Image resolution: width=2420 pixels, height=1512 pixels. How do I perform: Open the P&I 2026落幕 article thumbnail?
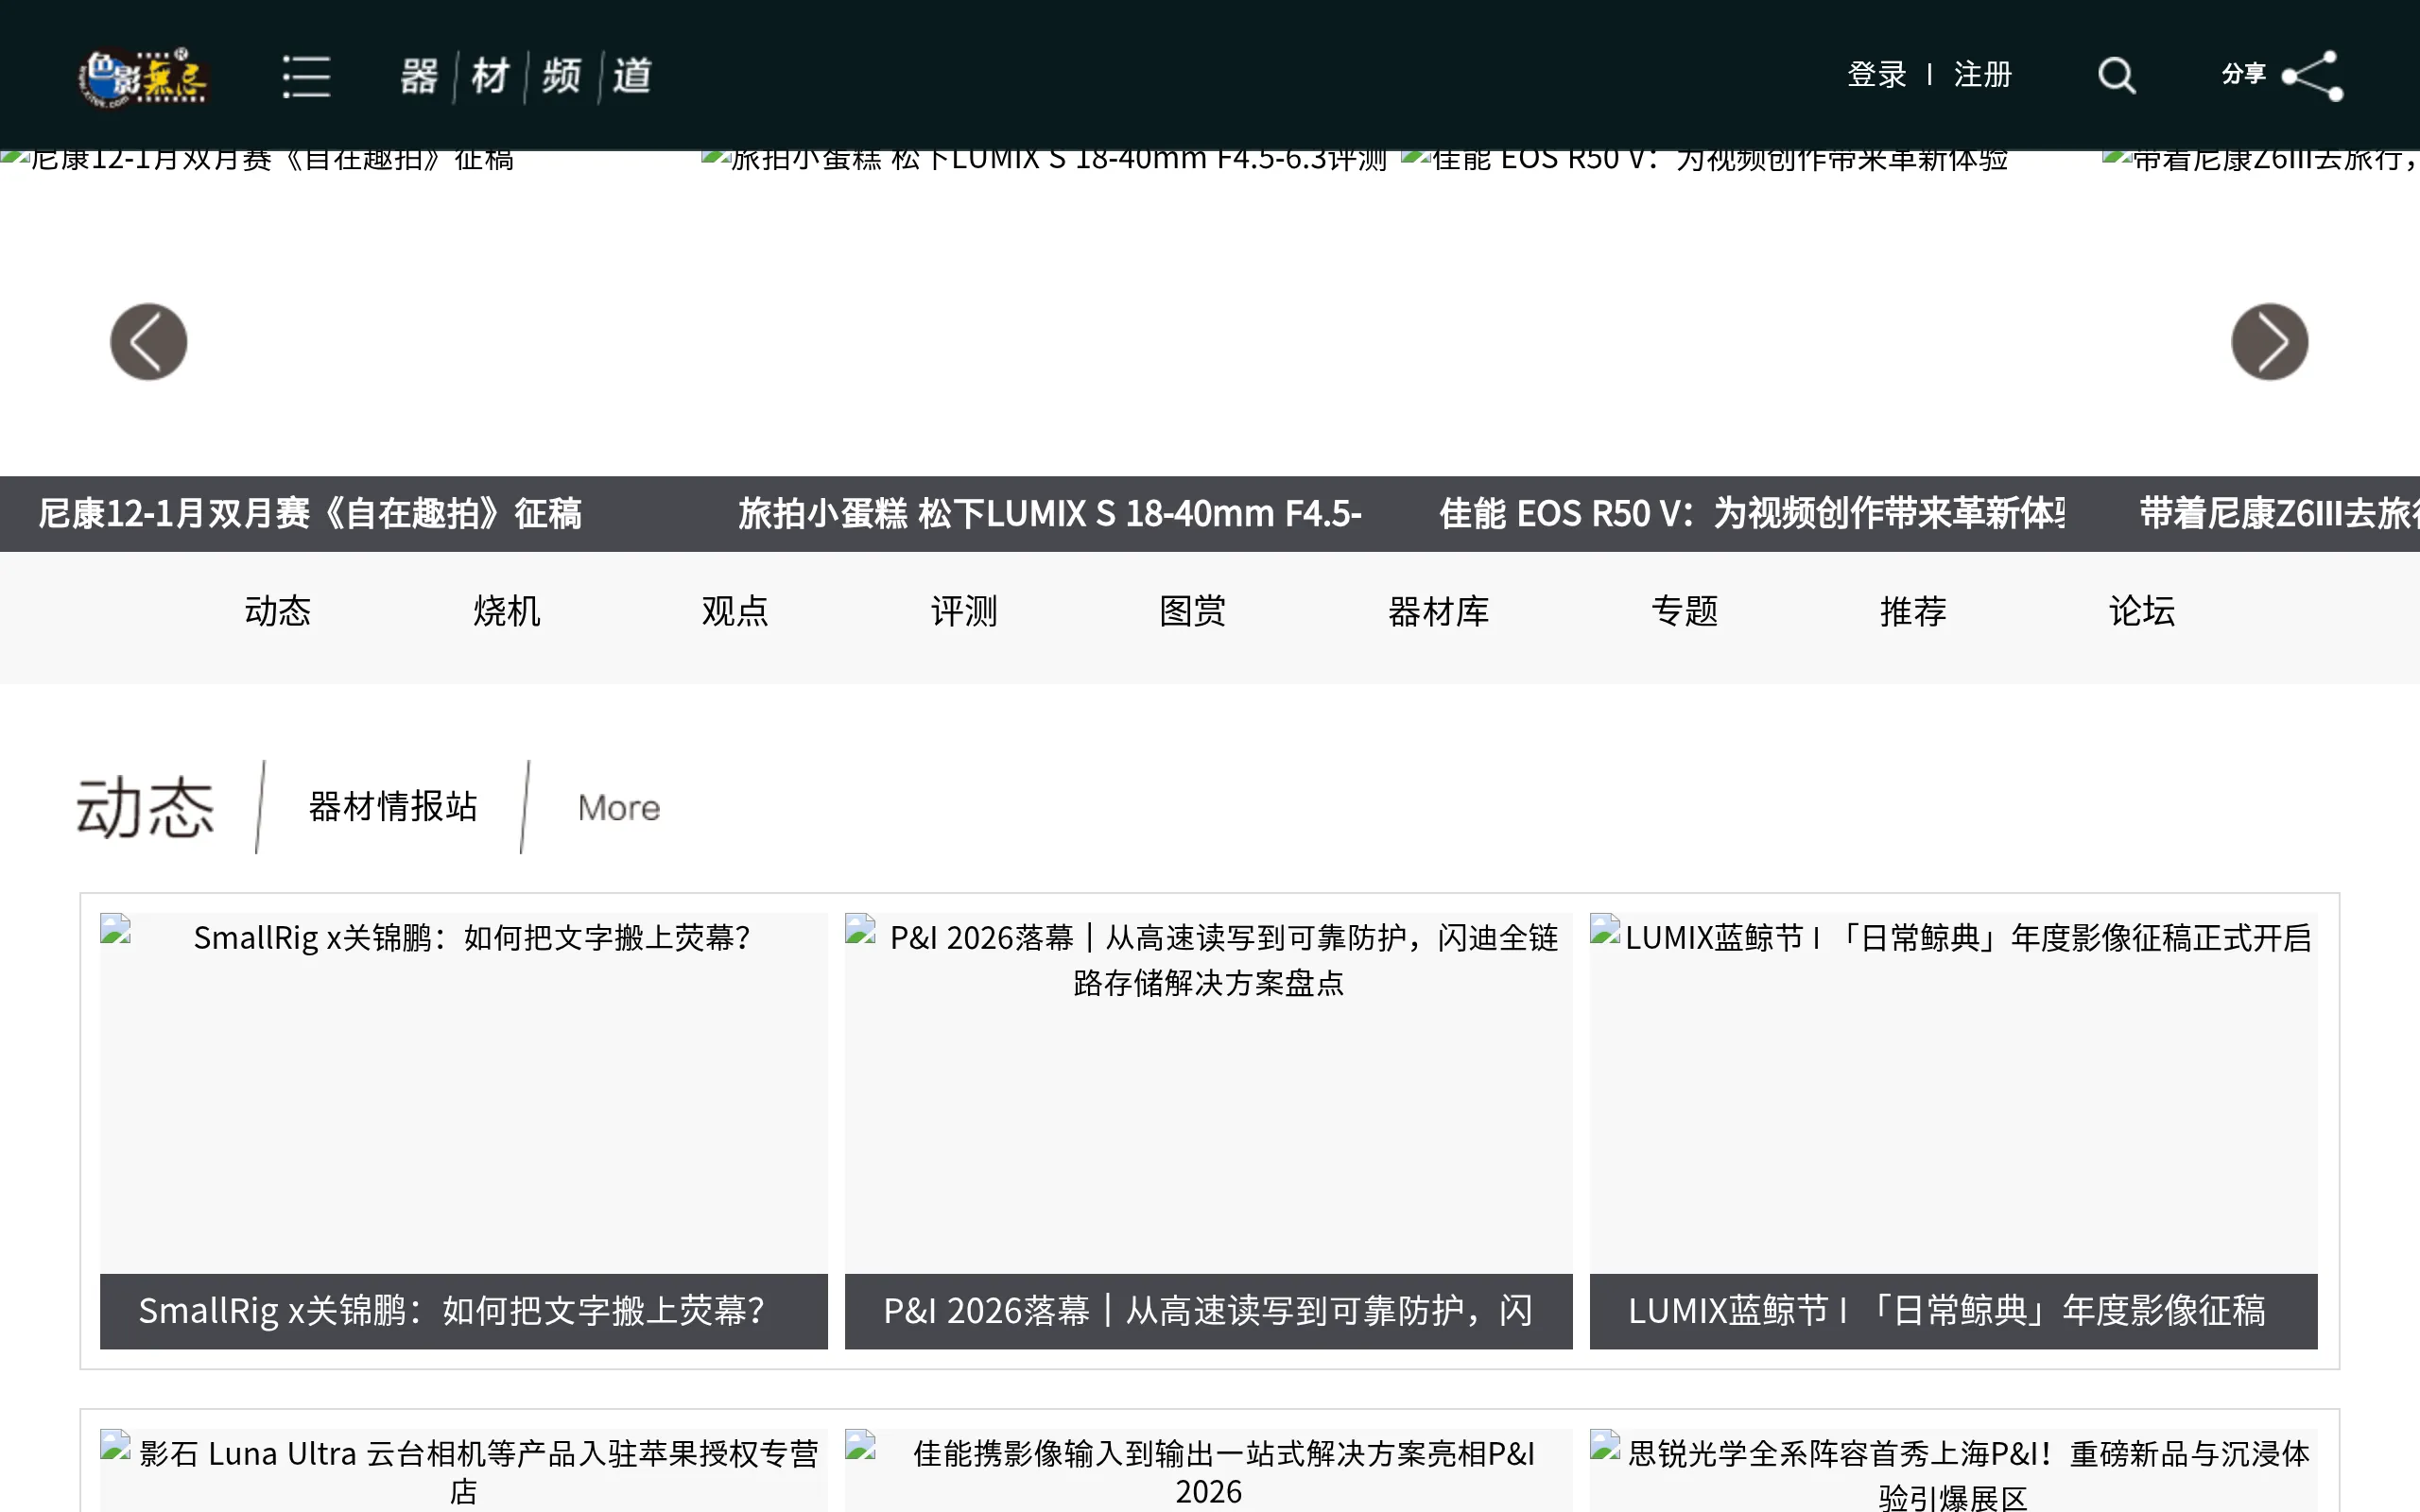(x=1208, y=1092)
